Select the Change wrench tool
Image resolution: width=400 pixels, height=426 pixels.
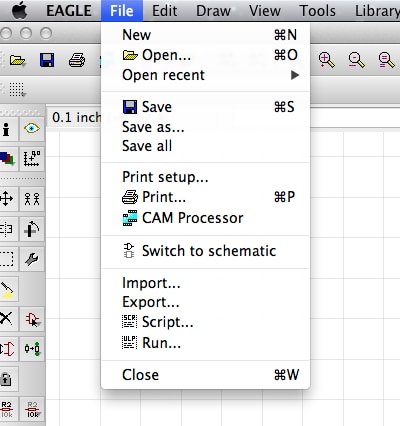[32, 259]
